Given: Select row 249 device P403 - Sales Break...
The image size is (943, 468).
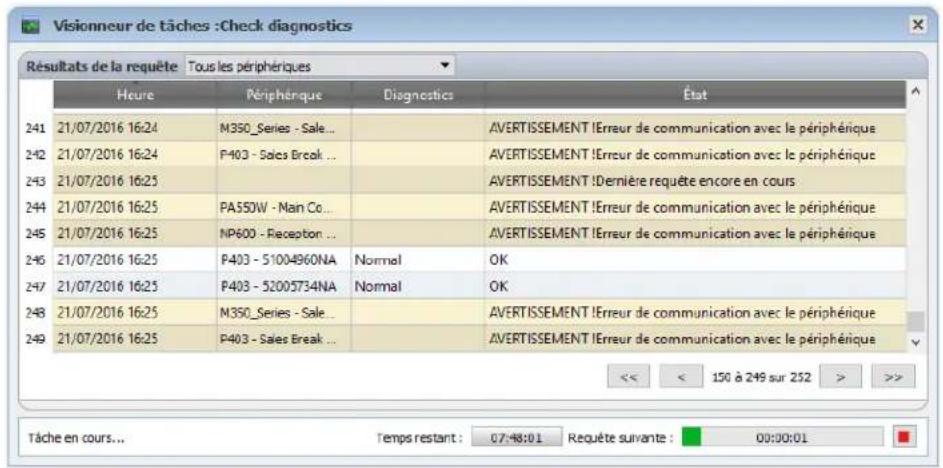Looking at the screenshot, I should [284, 340].
